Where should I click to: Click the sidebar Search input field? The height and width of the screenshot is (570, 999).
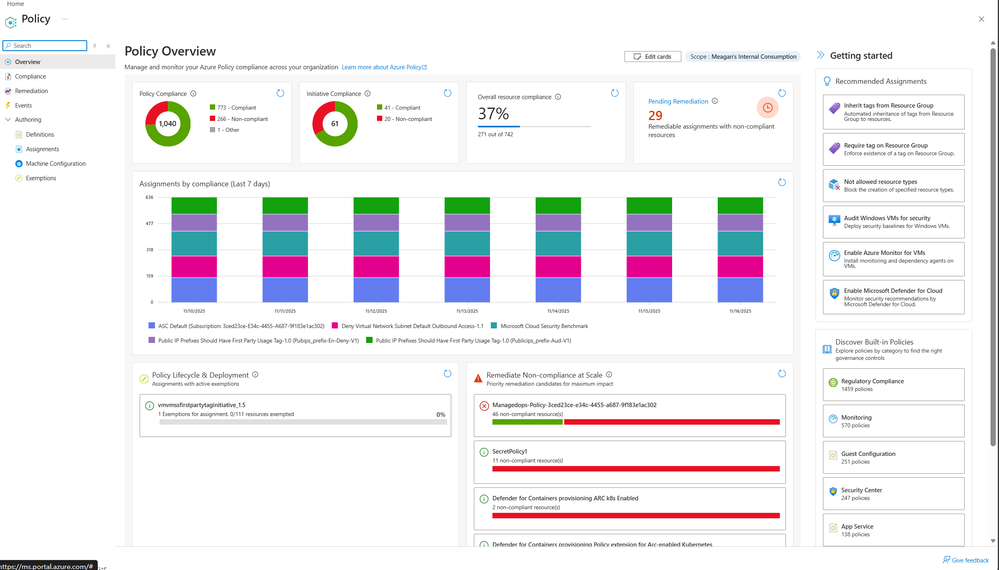pyautogui.click(x=45, y=46)
